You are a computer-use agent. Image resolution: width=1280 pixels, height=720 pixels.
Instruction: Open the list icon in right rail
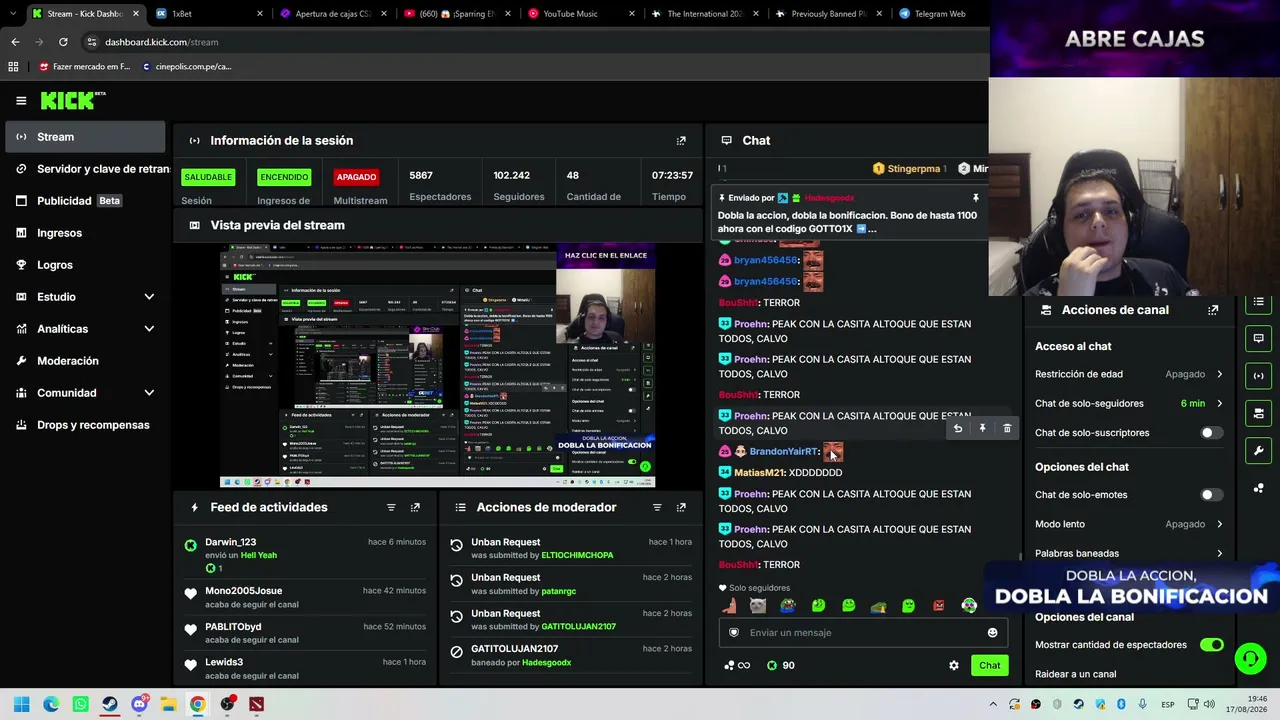coord(1259,302)
